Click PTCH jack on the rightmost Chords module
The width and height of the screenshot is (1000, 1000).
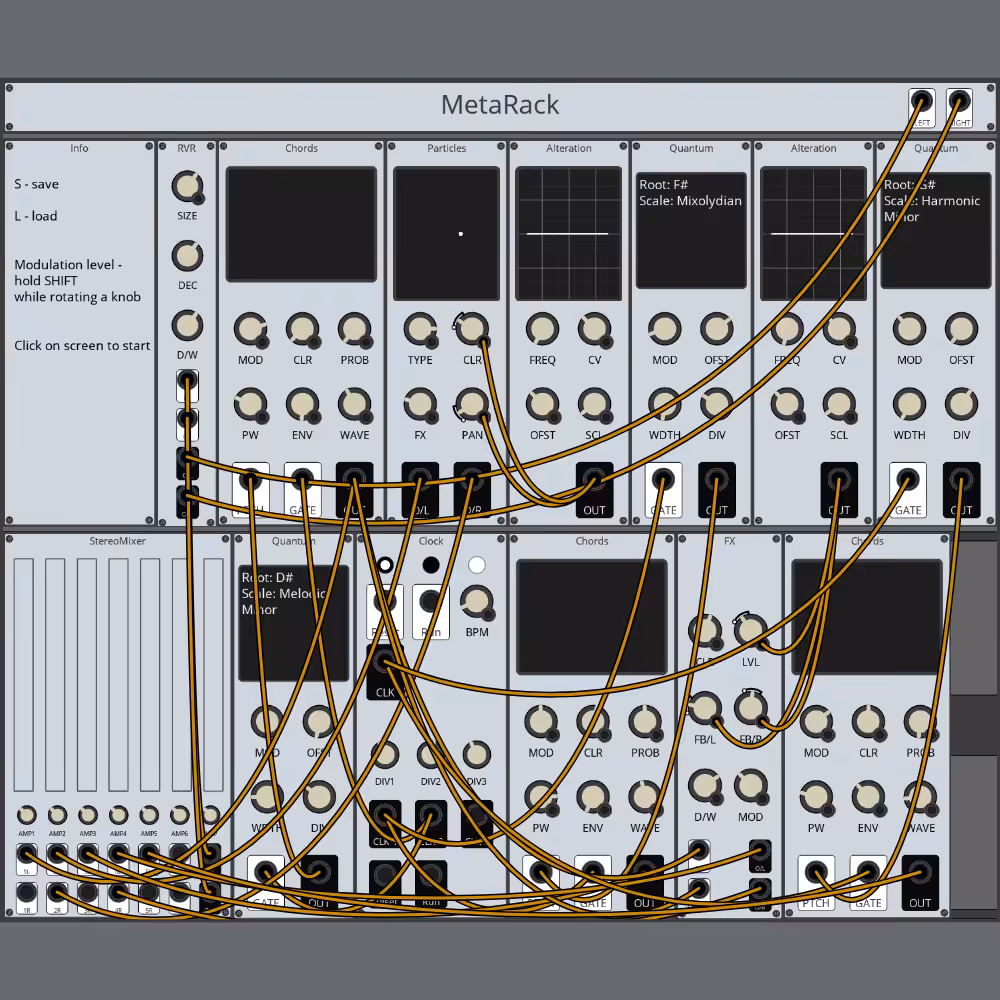pyautogui.click(x=816, y=872)
